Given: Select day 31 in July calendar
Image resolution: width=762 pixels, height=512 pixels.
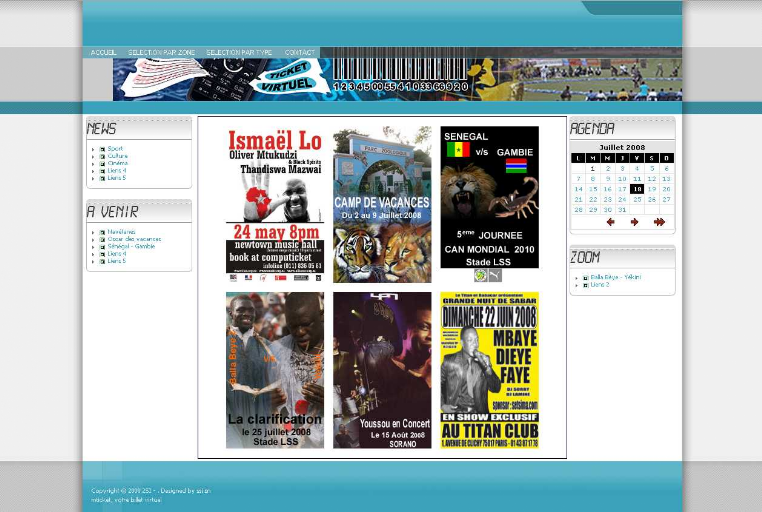Looking at the screenshot, I should tap(622, 210).
